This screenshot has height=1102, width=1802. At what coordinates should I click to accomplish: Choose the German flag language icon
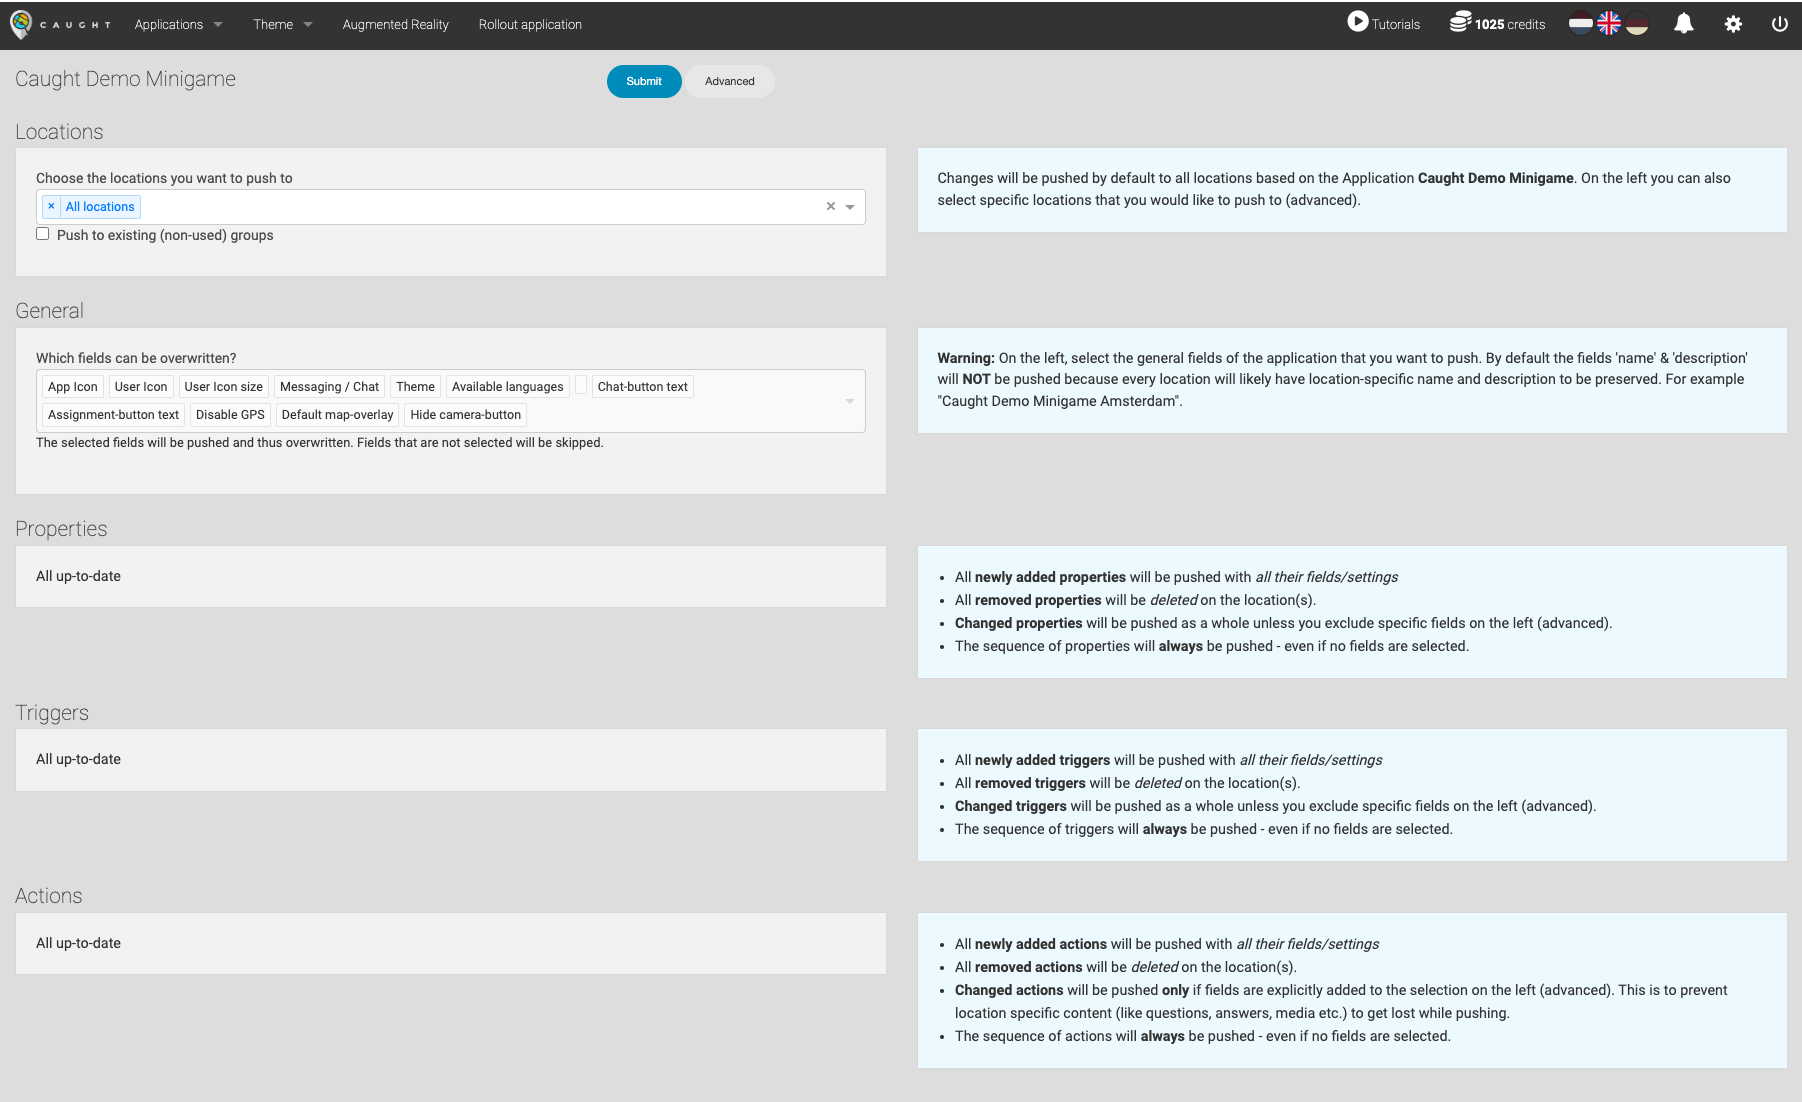[1637, 24]
